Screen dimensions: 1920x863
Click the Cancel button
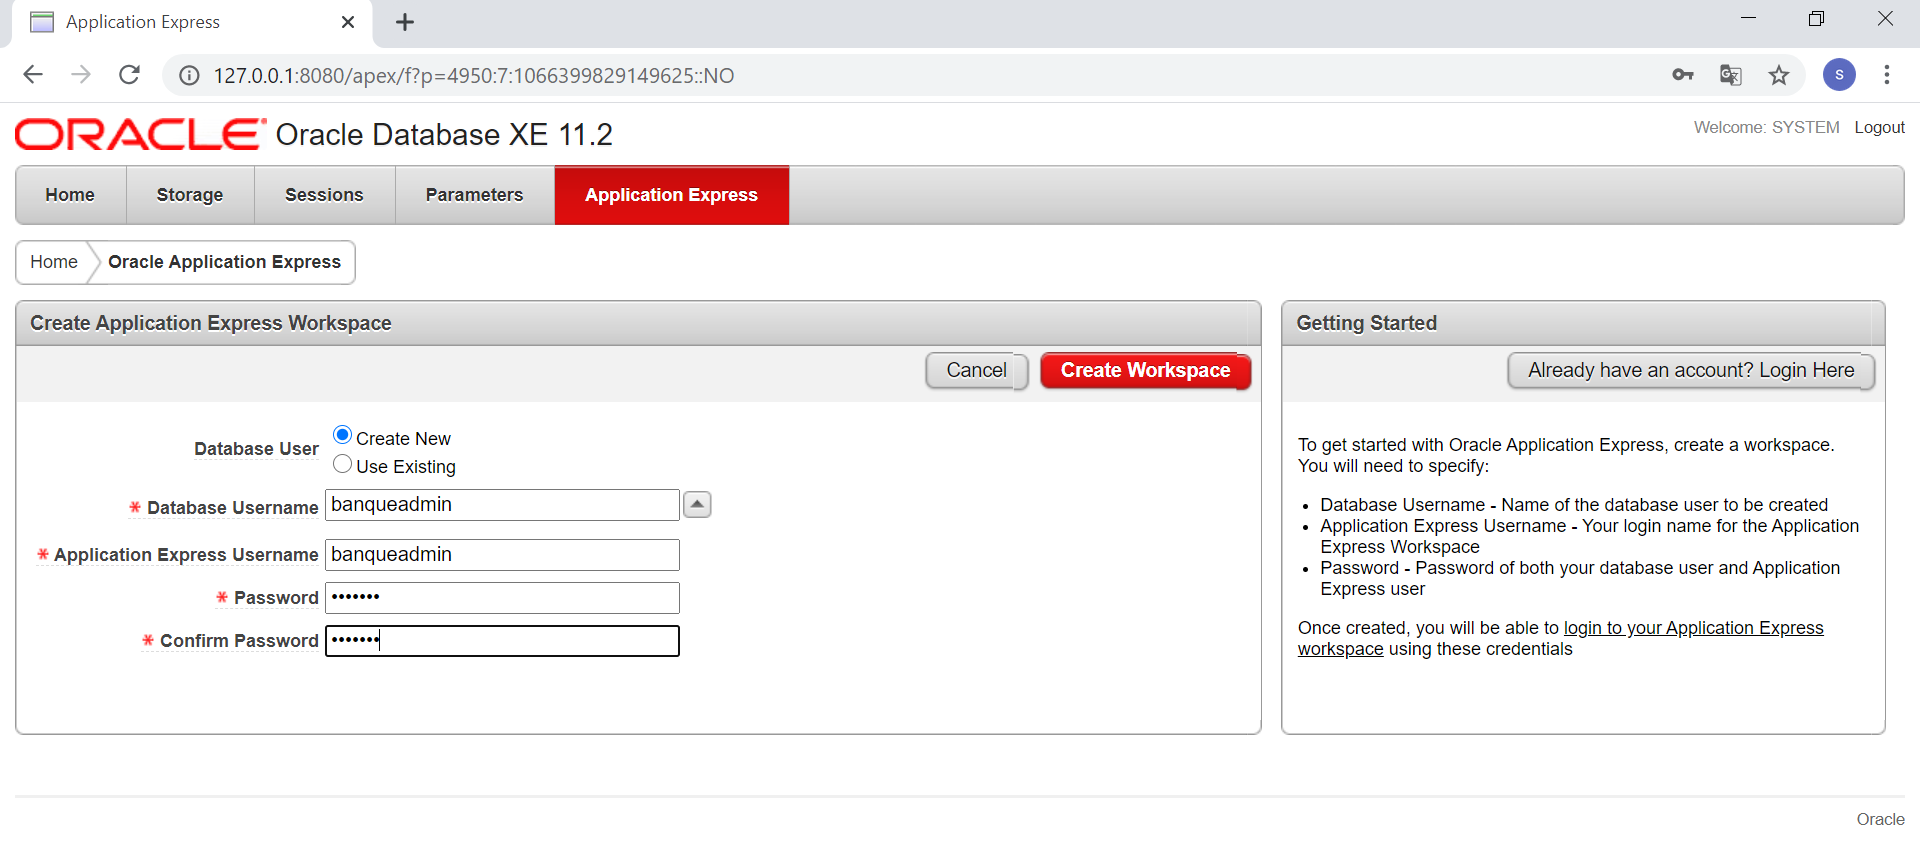(977, 370)
